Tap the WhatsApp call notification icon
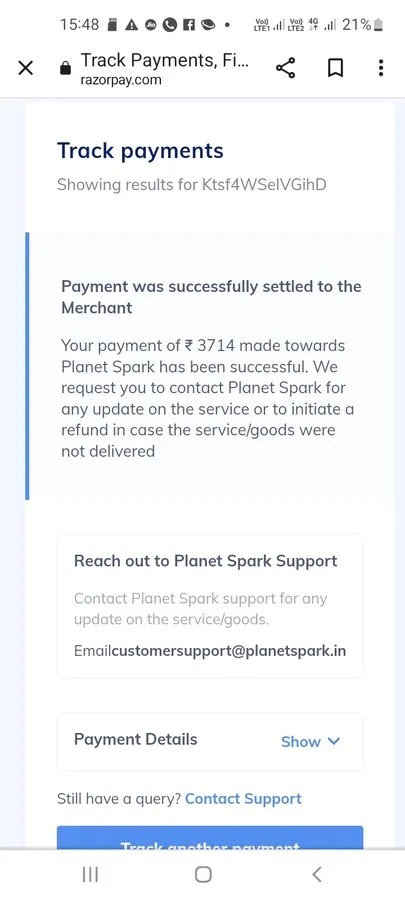This screenshot has width=405, height=900. [x=169, y=25]
